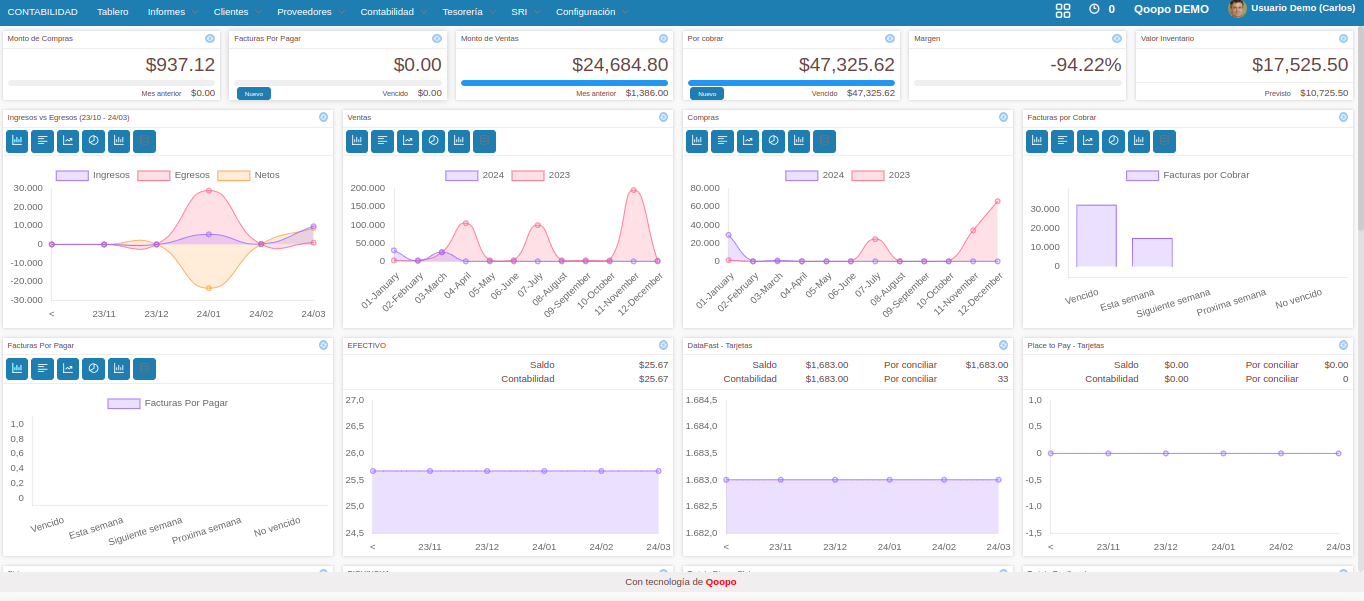Click the eye icon on the EFECTIVO panel
Viewport: 1364px width, 601px height.
click(x=663, y=345)
